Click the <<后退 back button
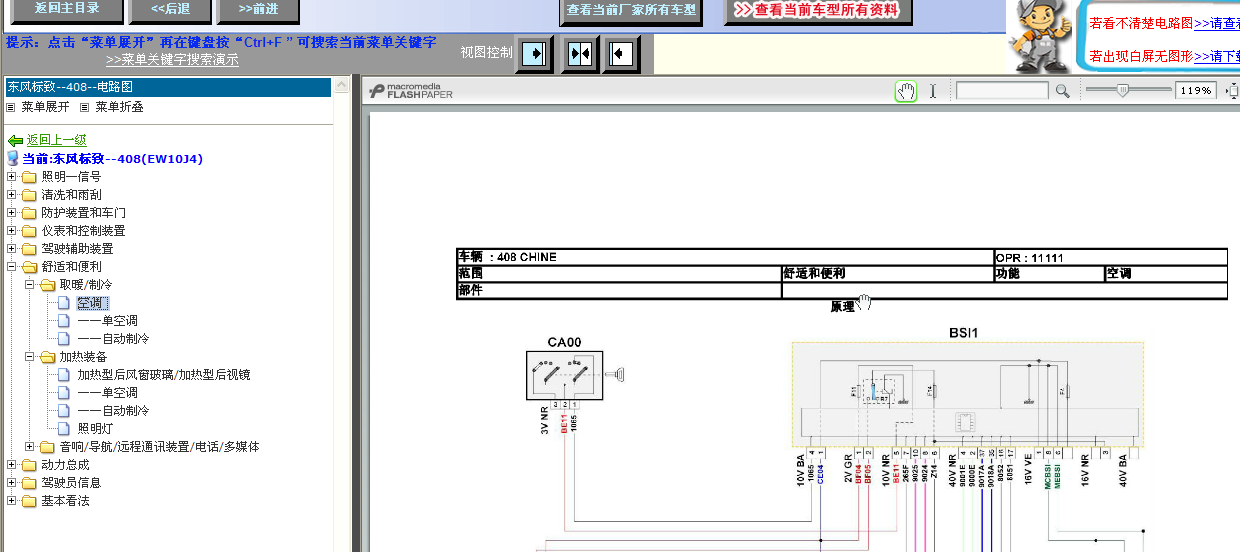This screenshot has height=552, width=1240. [172, 10]
